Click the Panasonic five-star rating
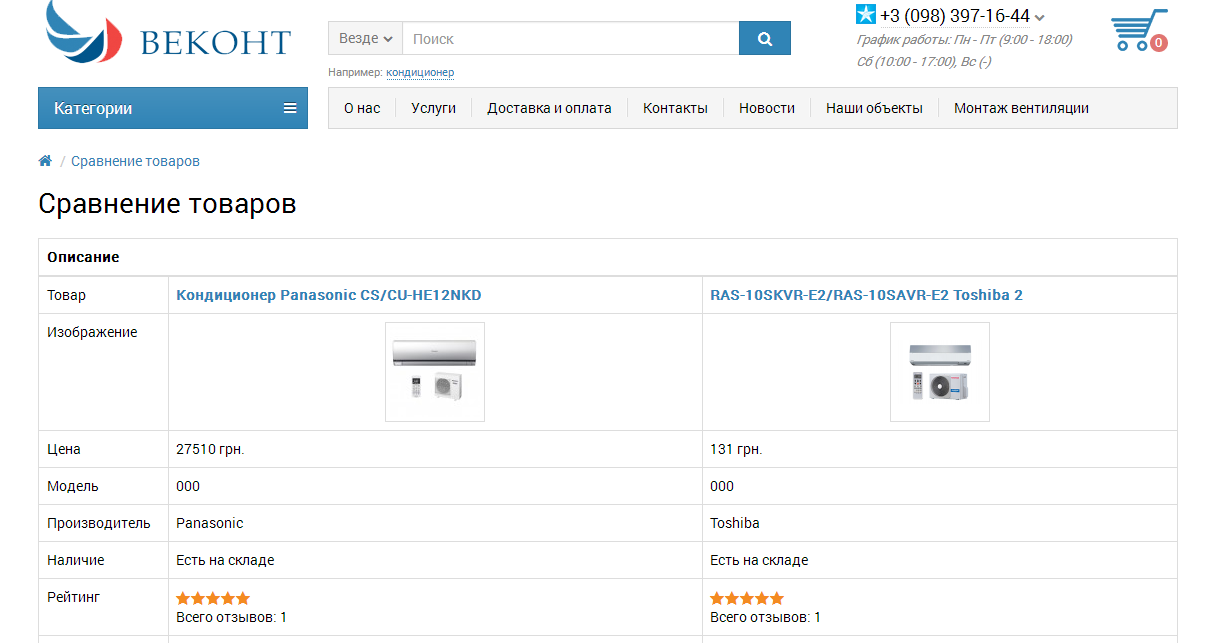This screenshot has height=643, width=1230. click(213, 598)
